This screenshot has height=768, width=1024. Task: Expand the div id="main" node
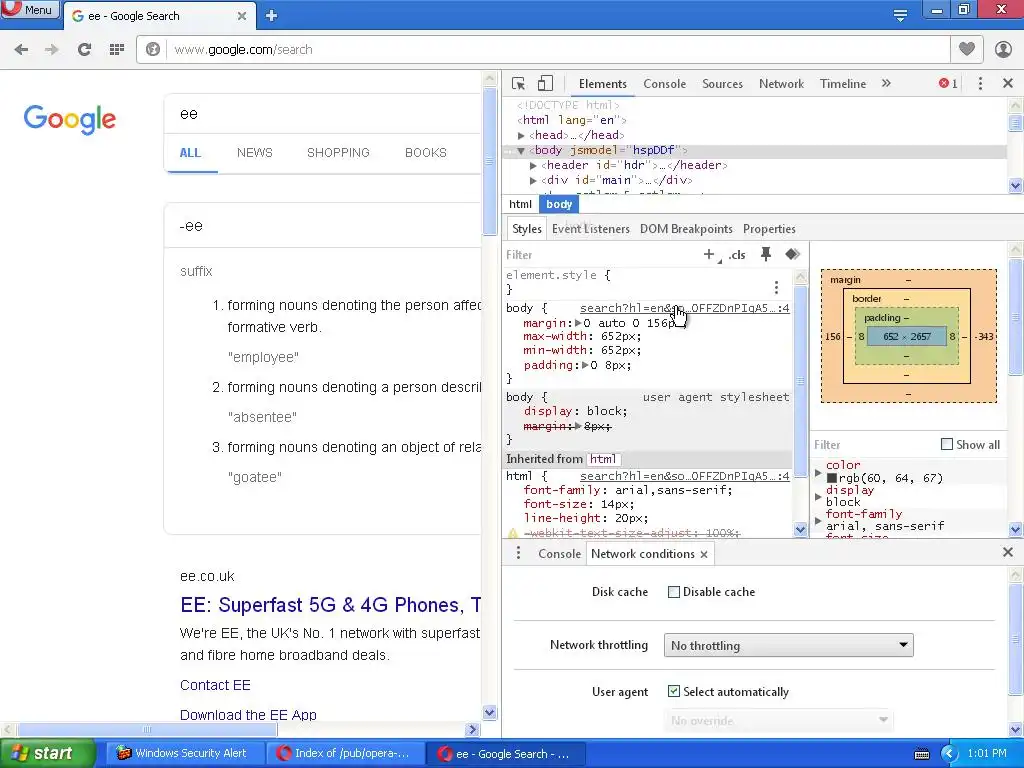click(x=534, y=181)
